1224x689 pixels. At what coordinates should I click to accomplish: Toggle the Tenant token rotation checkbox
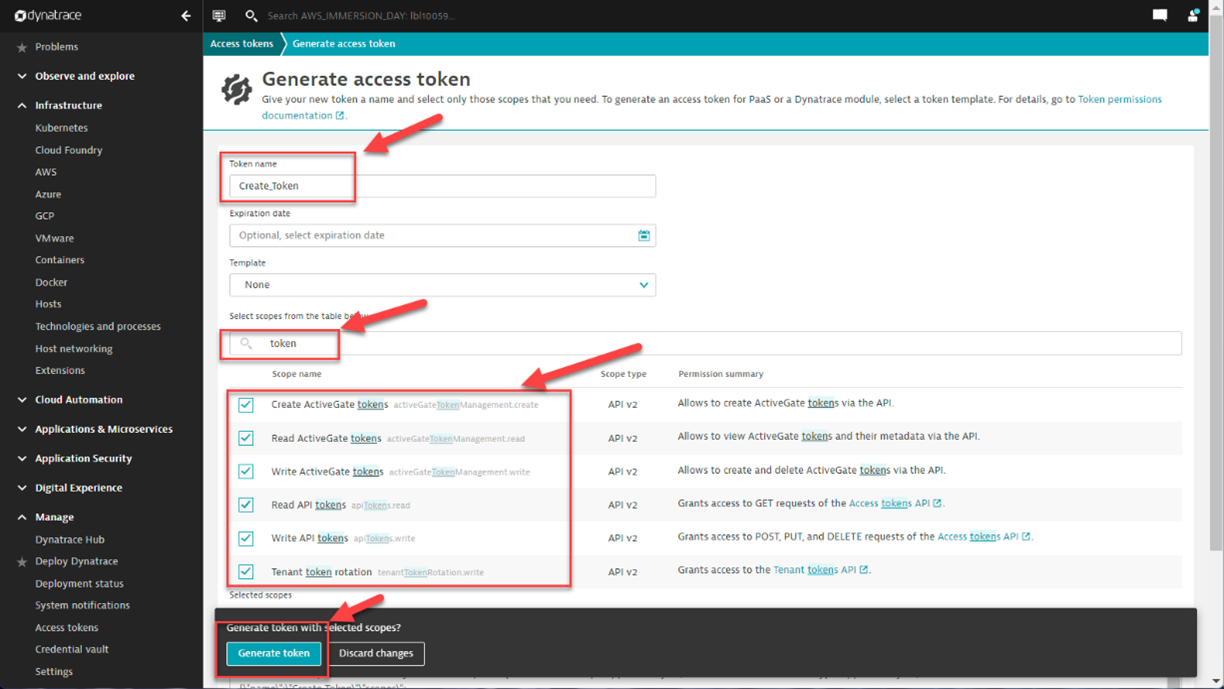246,572
